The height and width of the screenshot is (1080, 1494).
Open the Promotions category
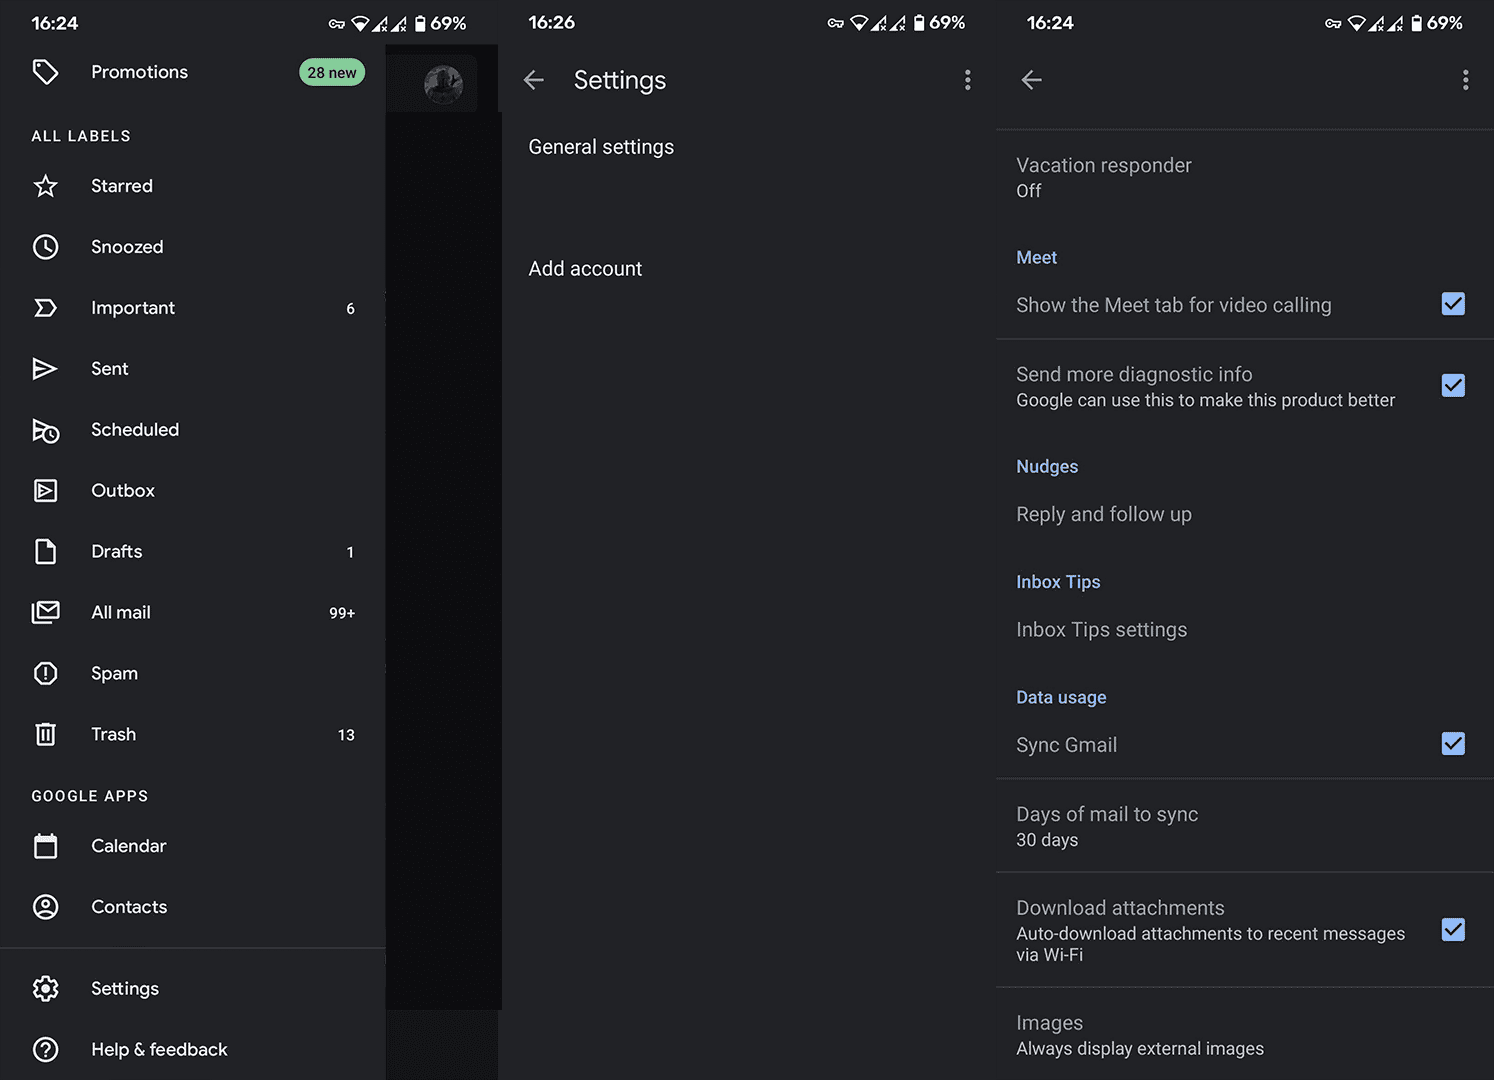click(x=139, y=72)
